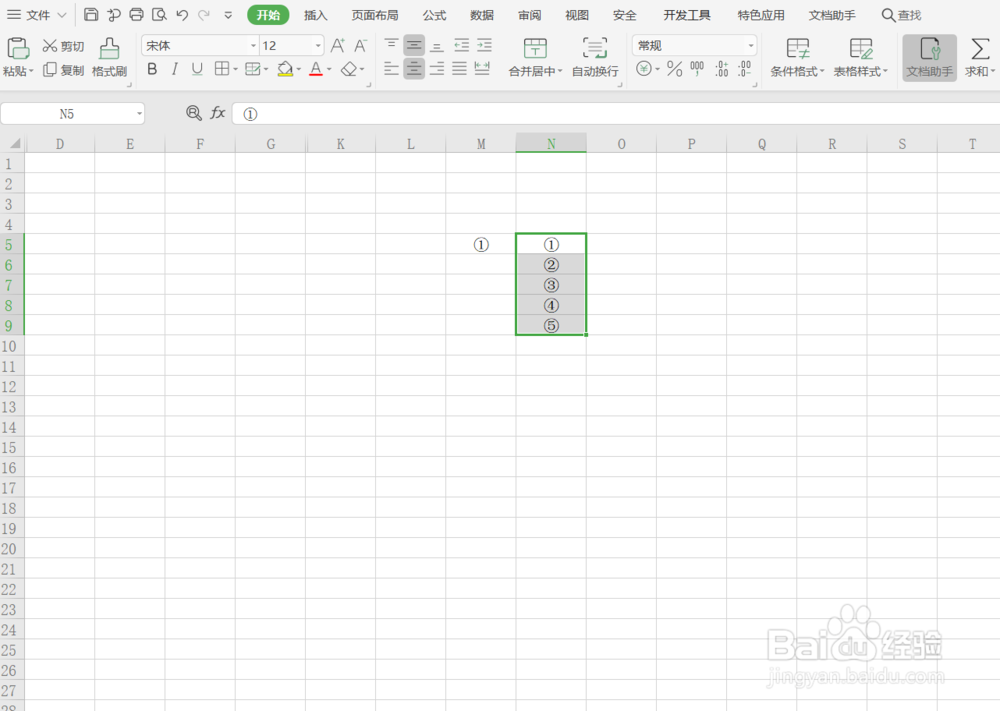Viewport: 1000px width, 711px height.
Task: Apply the red font color A
Action: pyautogui.click(x=316, y=69)
